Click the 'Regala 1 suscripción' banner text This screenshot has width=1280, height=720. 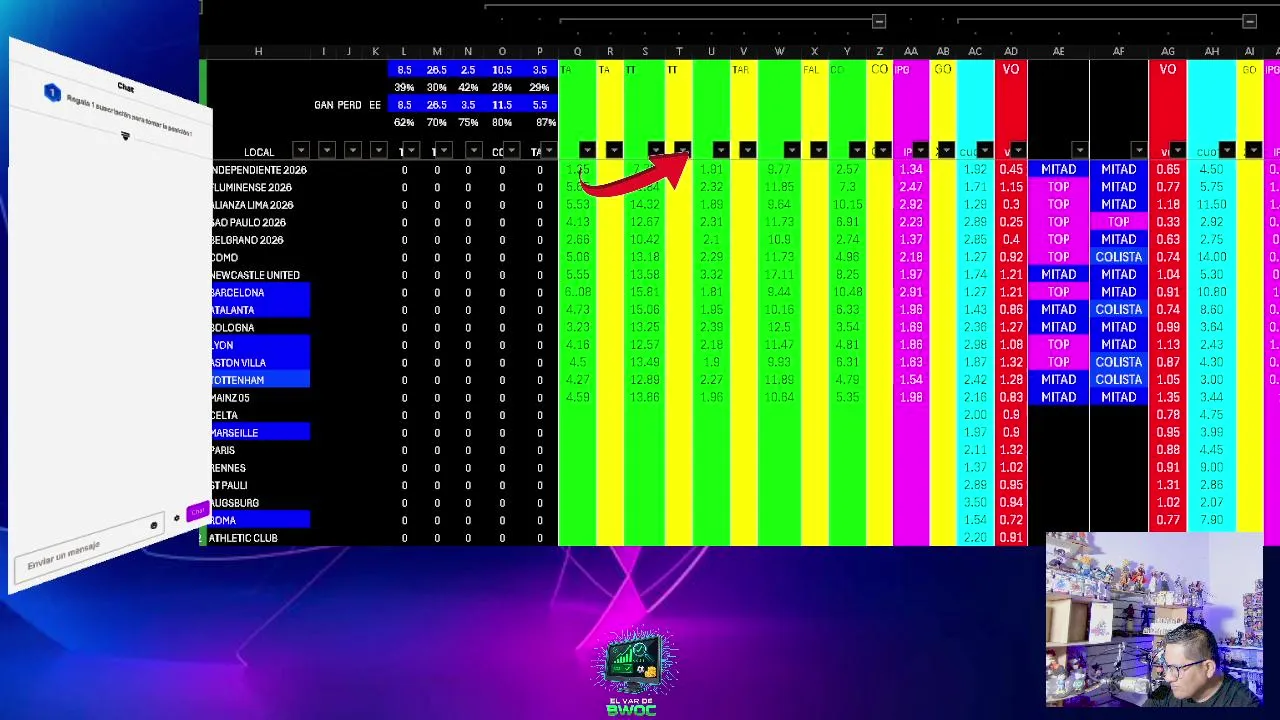(130, 115)
